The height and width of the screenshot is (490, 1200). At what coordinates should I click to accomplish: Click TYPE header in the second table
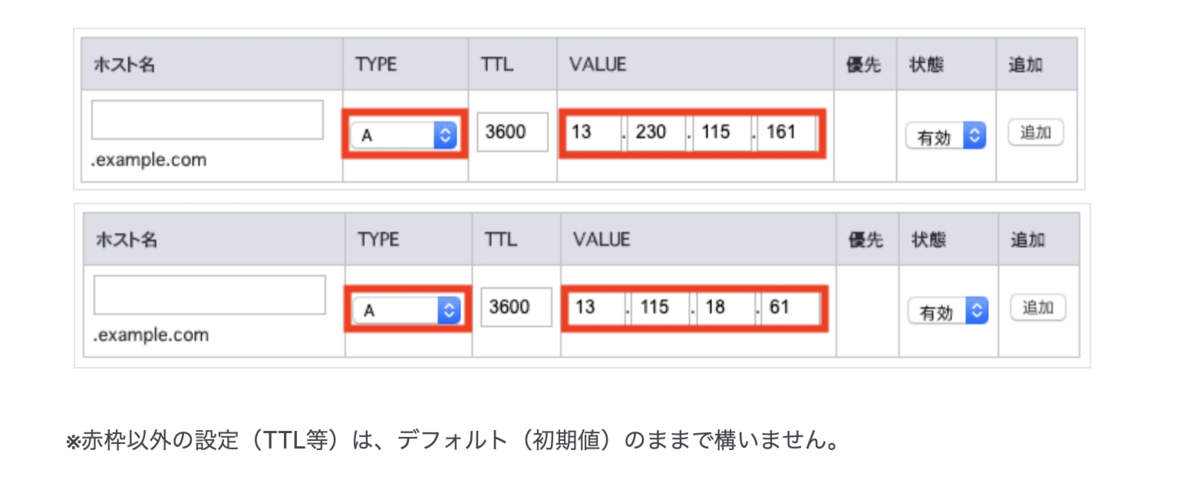pyautogui.click(x=378, y=240)
